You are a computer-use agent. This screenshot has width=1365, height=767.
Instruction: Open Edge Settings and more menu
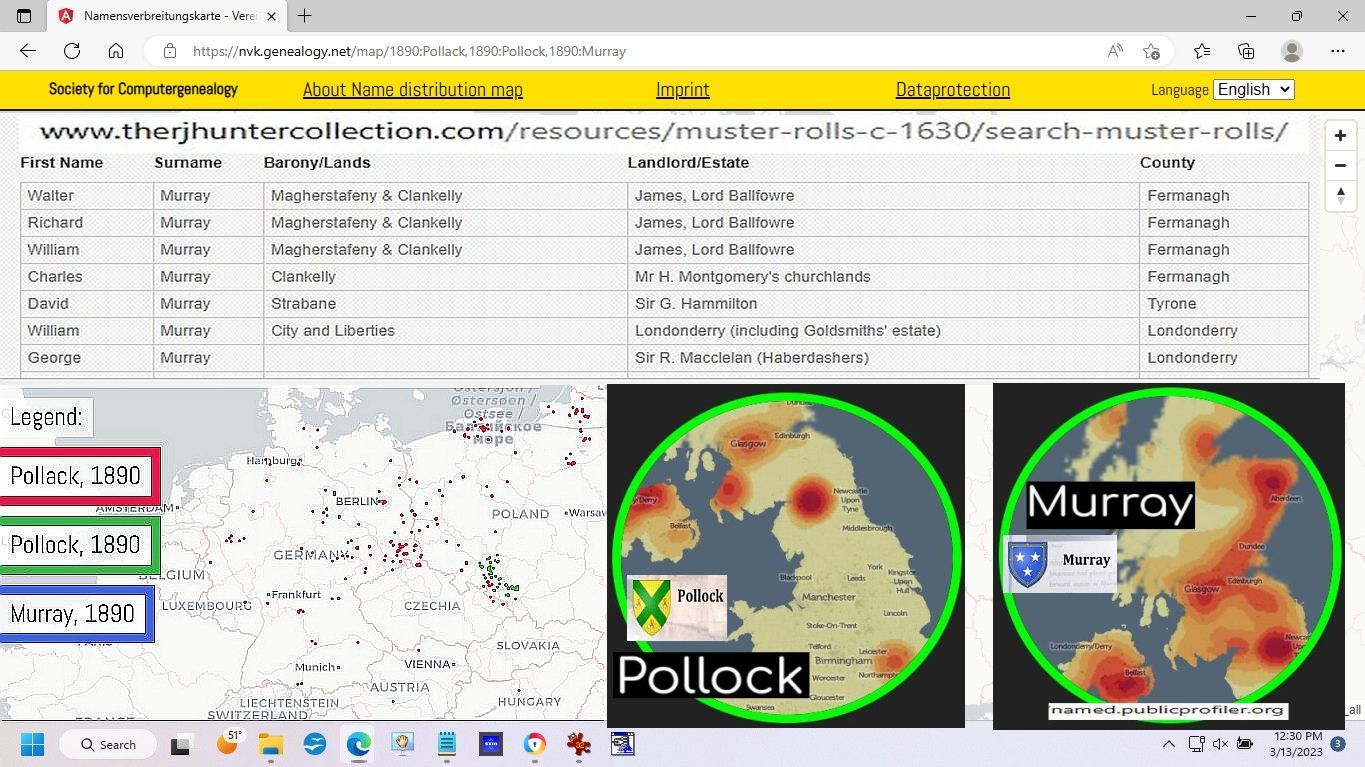pos(1338,51)
